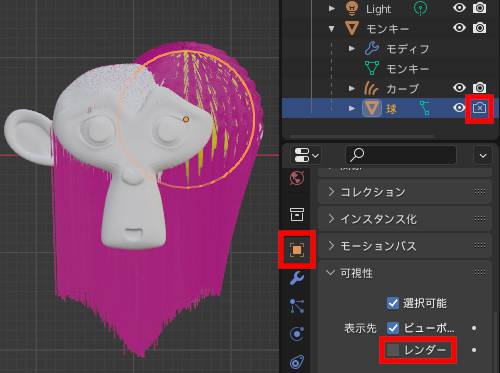Click the monkey head mesh in viewport

click(133, 150)
